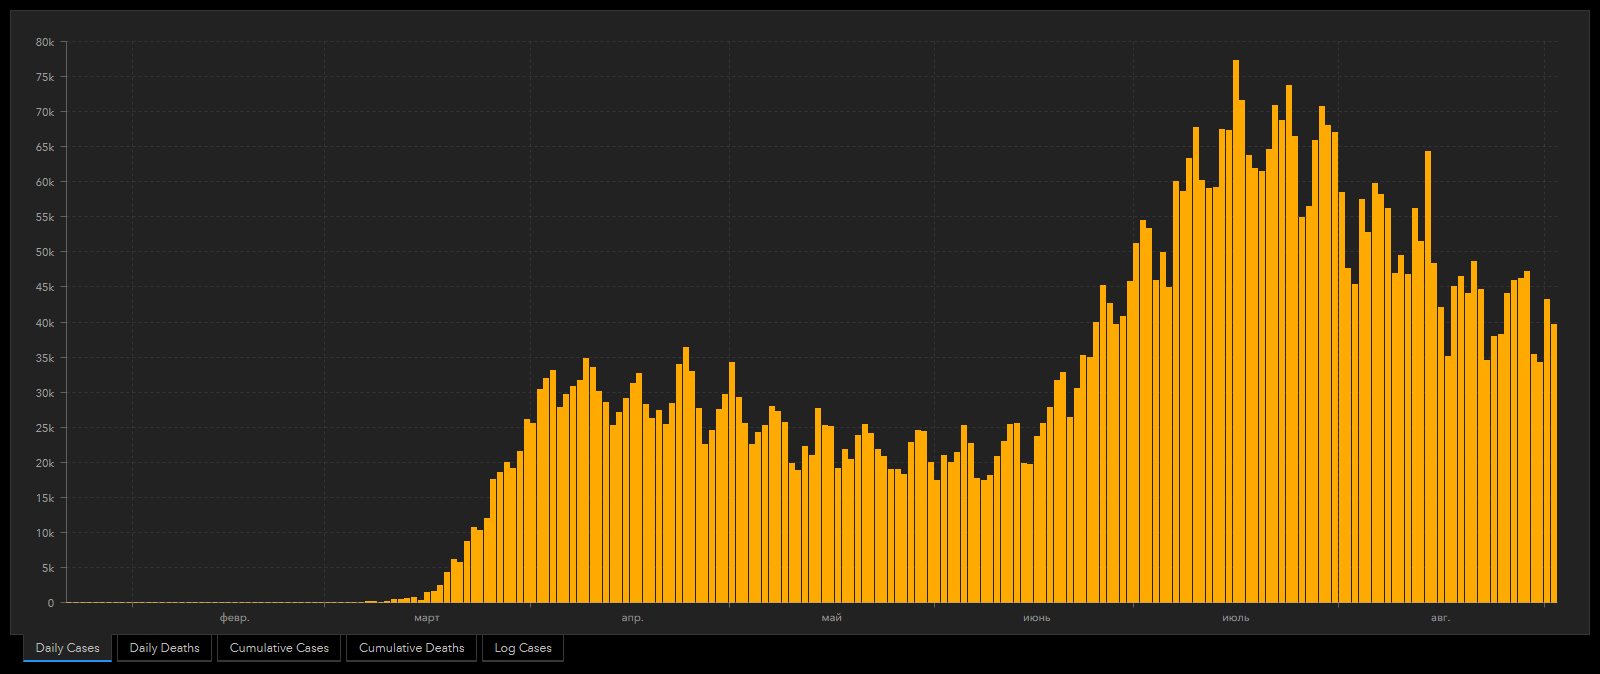This screenshot has width=1600, height=674.
Task: Click the tallest bar near 77k
Action: 1236,331
